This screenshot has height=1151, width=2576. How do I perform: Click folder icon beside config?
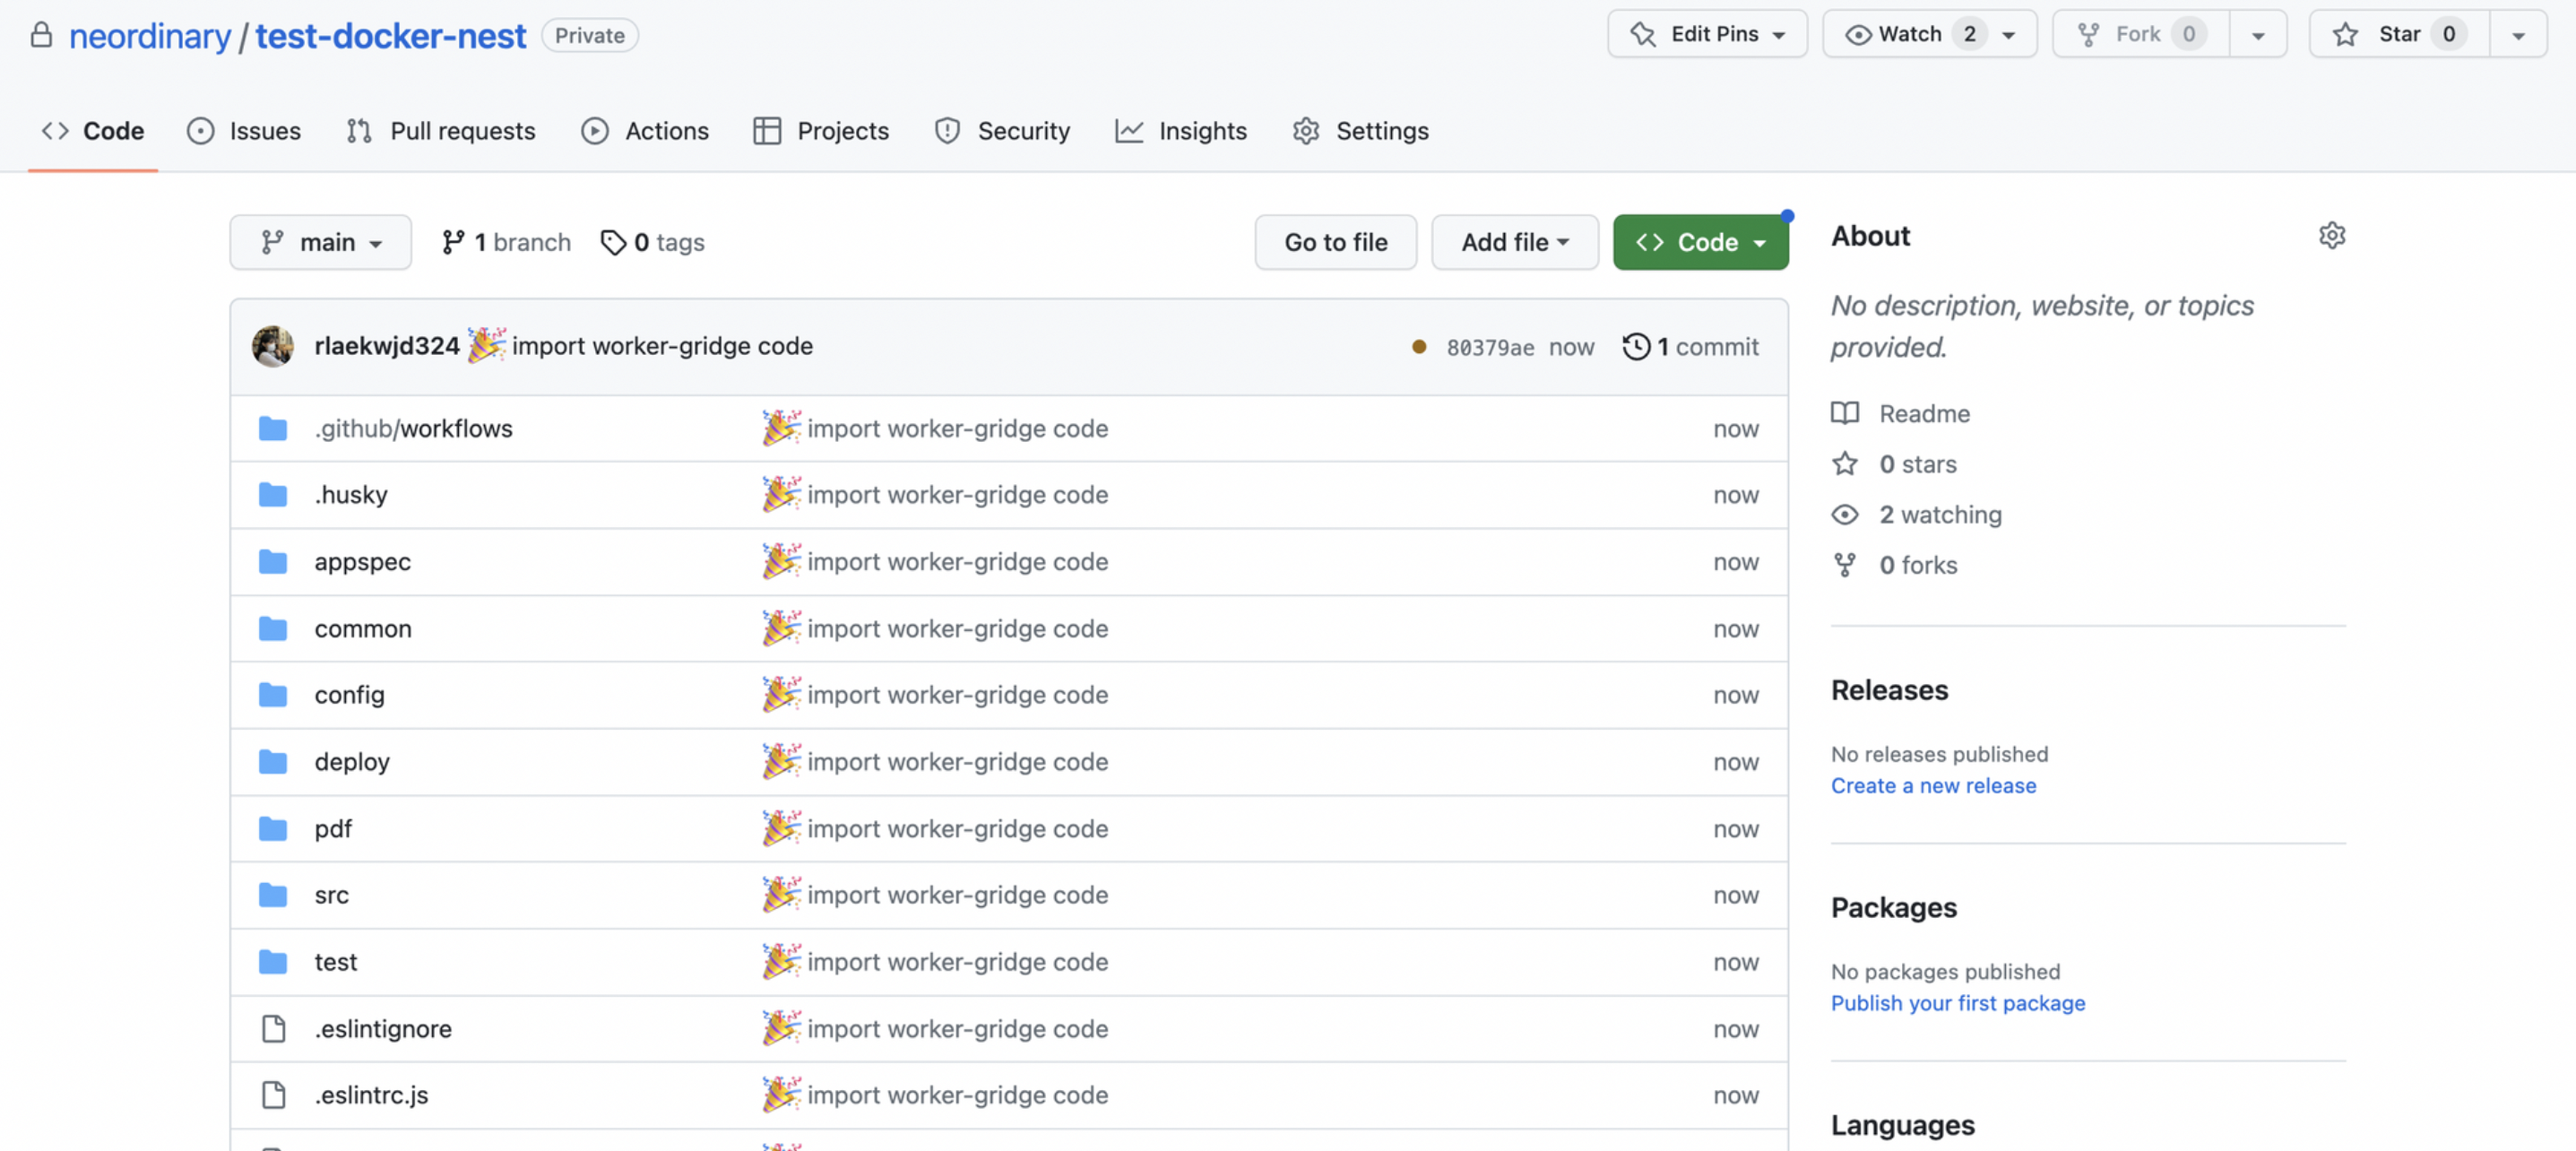[x=272, y=695]
